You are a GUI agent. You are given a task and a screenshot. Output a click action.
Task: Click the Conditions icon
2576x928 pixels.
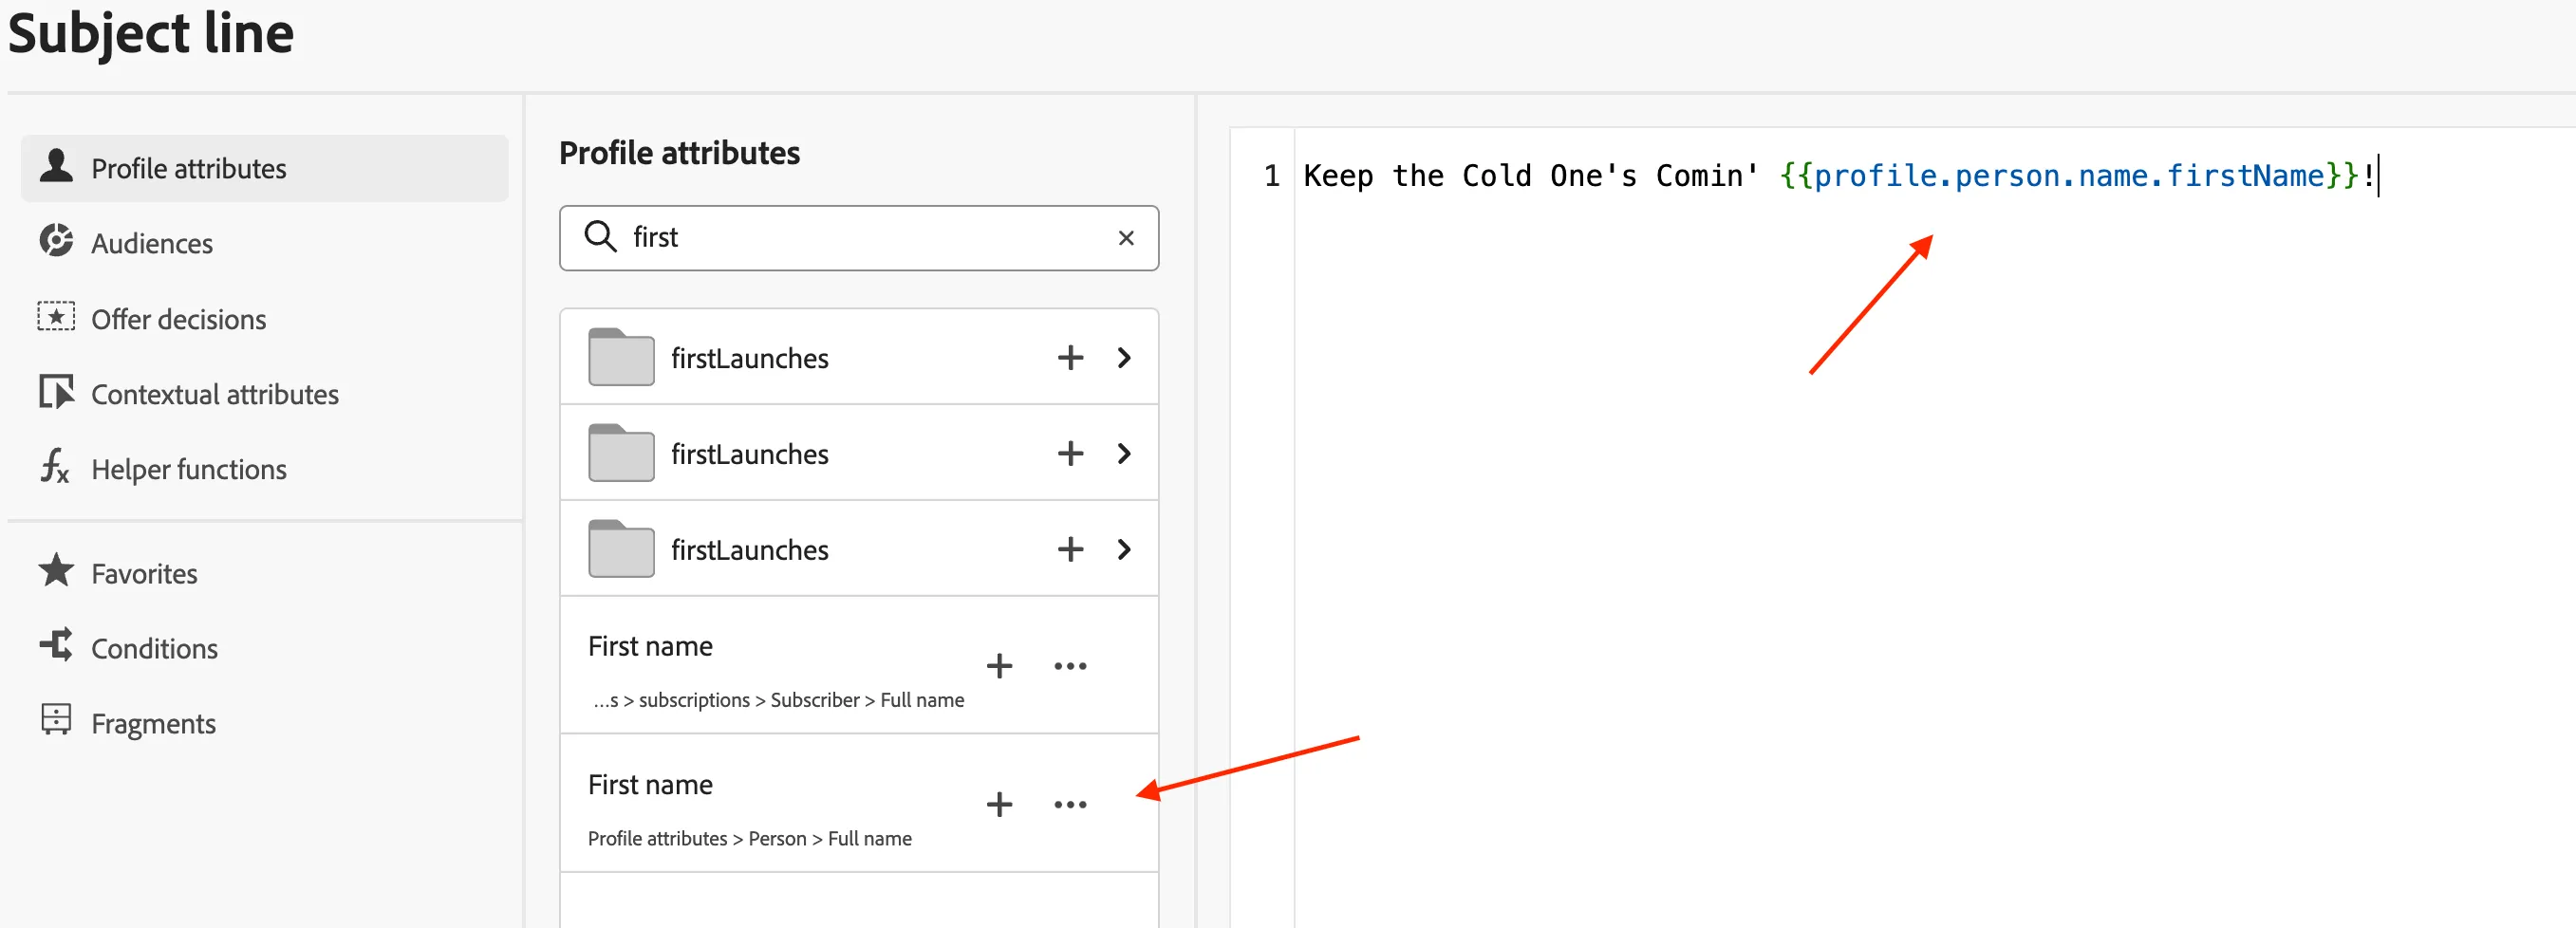pyautogui.click(x=56, y=646)
